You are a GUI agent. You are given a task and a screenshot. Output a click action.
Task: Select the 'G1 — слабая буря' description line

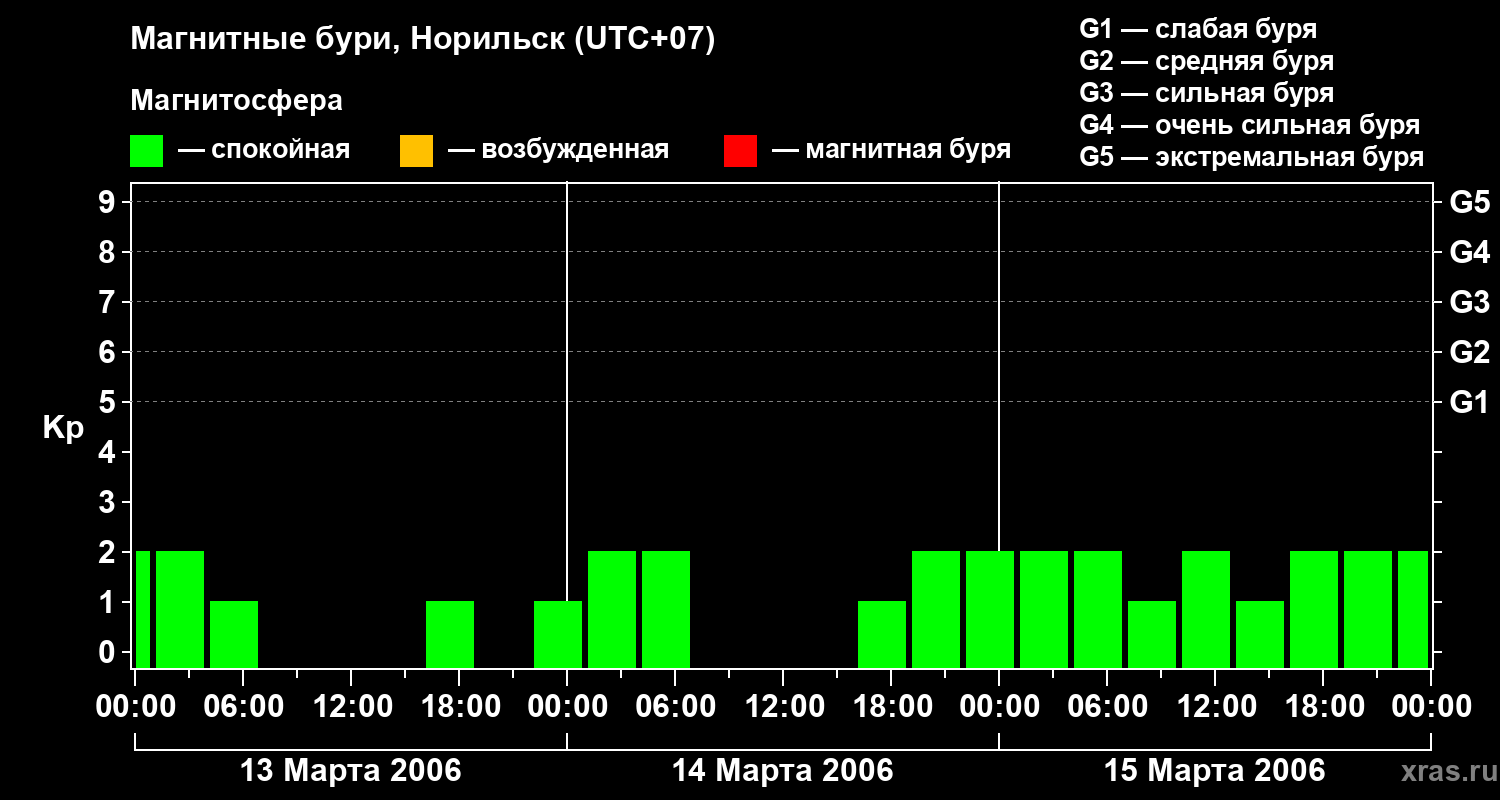[1198, 29]
